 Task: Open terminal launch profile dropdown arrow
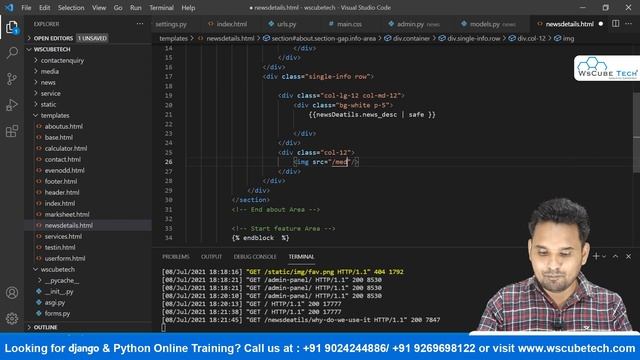click(604, 256)
